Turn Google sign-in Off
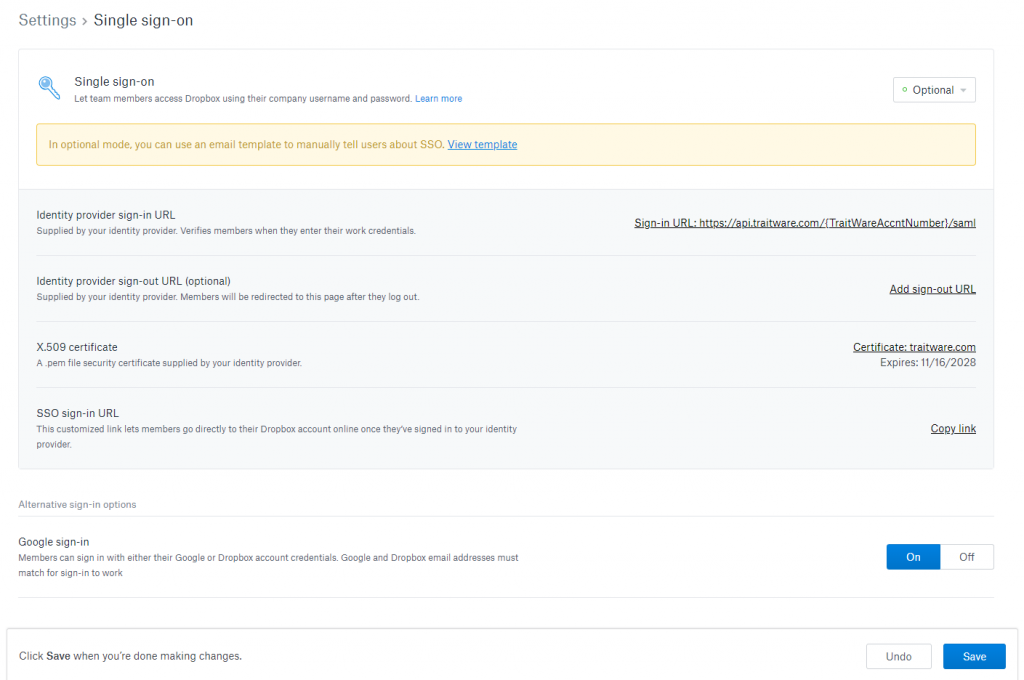The width and height of the screenshot is (1024, 680). coord(967,557)
